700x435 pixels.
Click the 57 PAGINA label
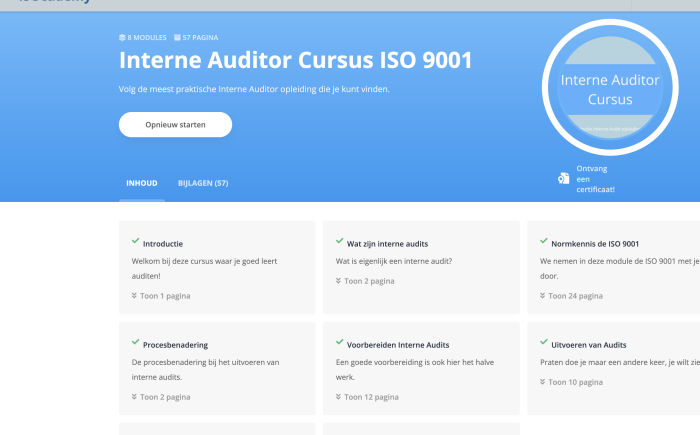[200, 38]
